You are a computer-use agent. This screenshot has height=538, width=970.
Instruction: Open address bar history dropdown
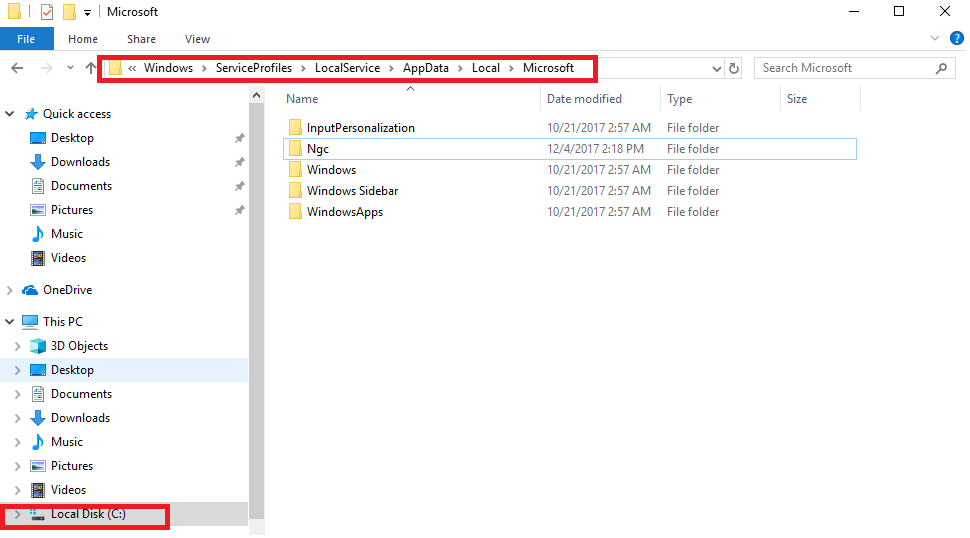716,69
